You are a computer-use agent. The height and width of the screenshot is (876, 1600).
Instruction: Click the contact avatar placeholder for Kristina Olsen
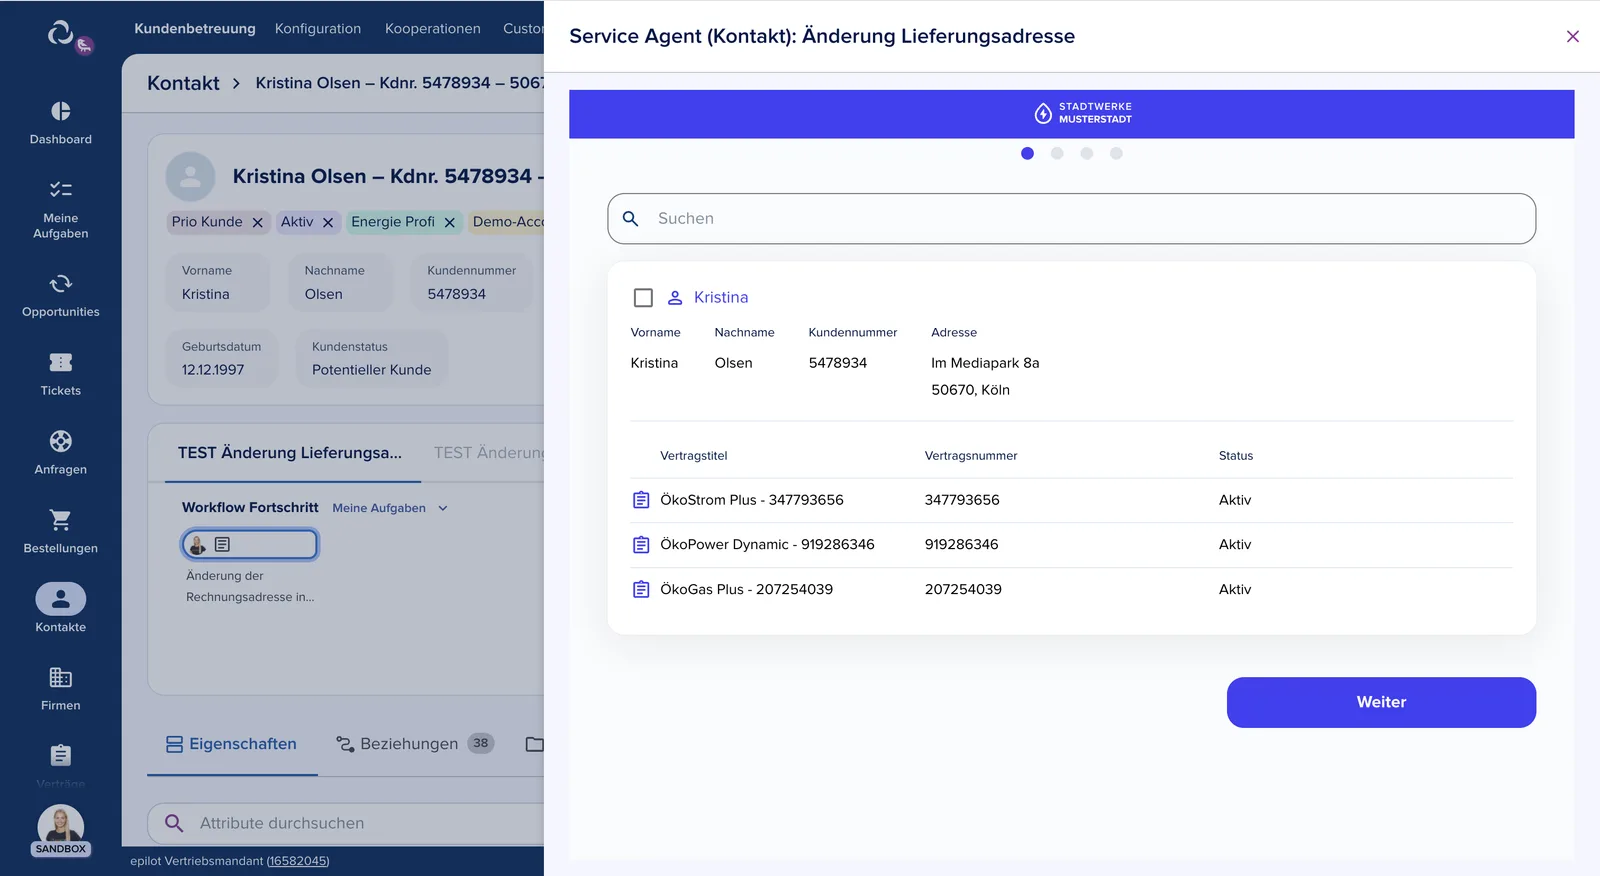coord(190,177)
